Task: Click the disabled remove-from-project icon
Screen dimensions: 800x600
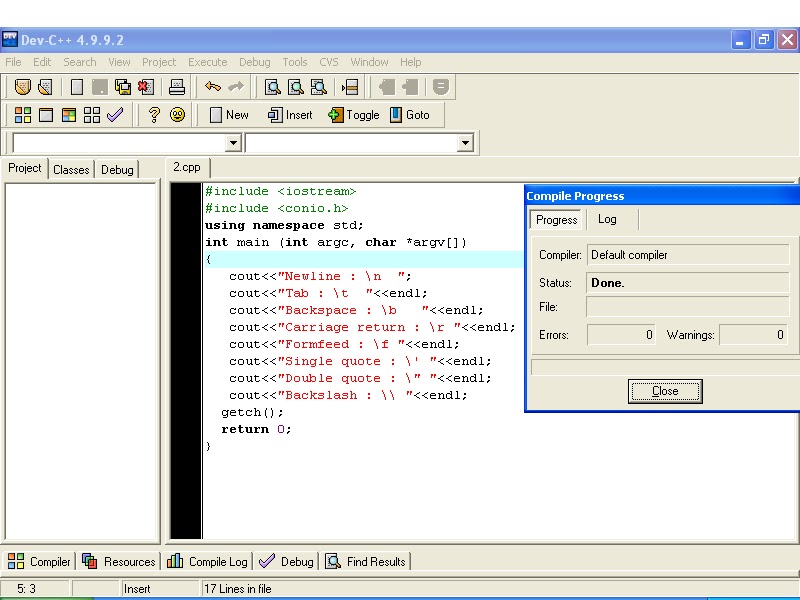Action: [x=410, y=87]
